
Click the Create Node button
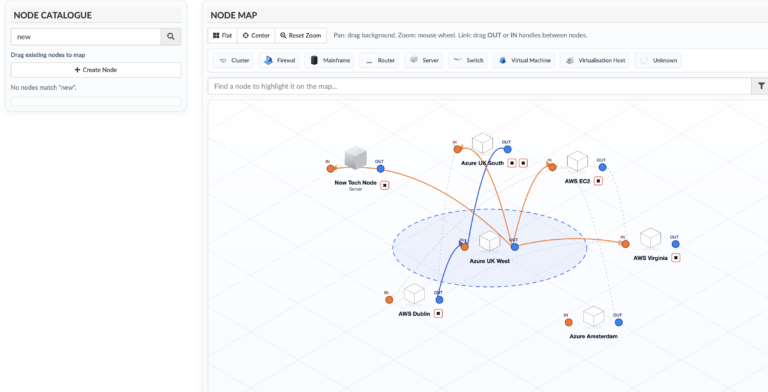point(96,70)
